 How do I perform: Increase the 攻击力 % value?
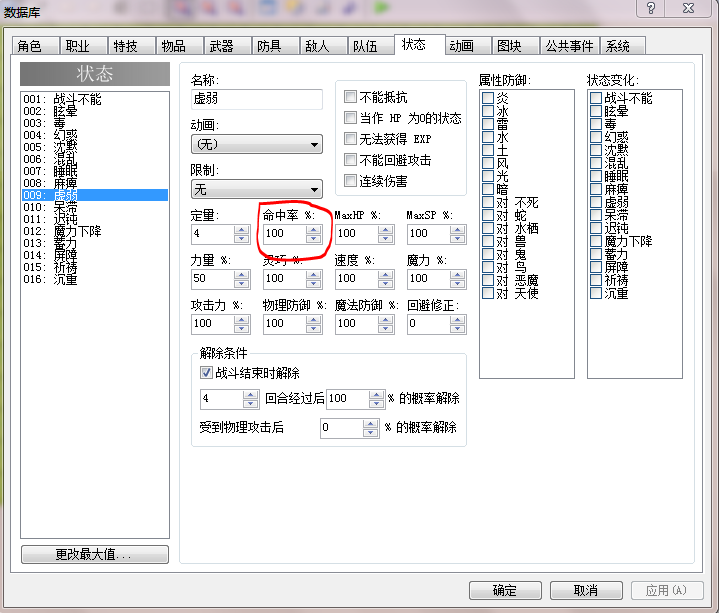pos(242,320)
